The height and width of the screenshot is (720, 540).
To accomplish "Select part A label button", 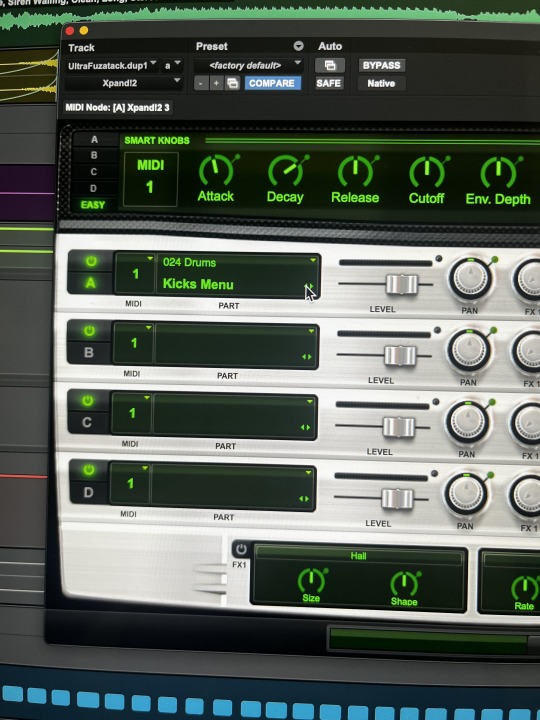I will [x=90, y=282].
